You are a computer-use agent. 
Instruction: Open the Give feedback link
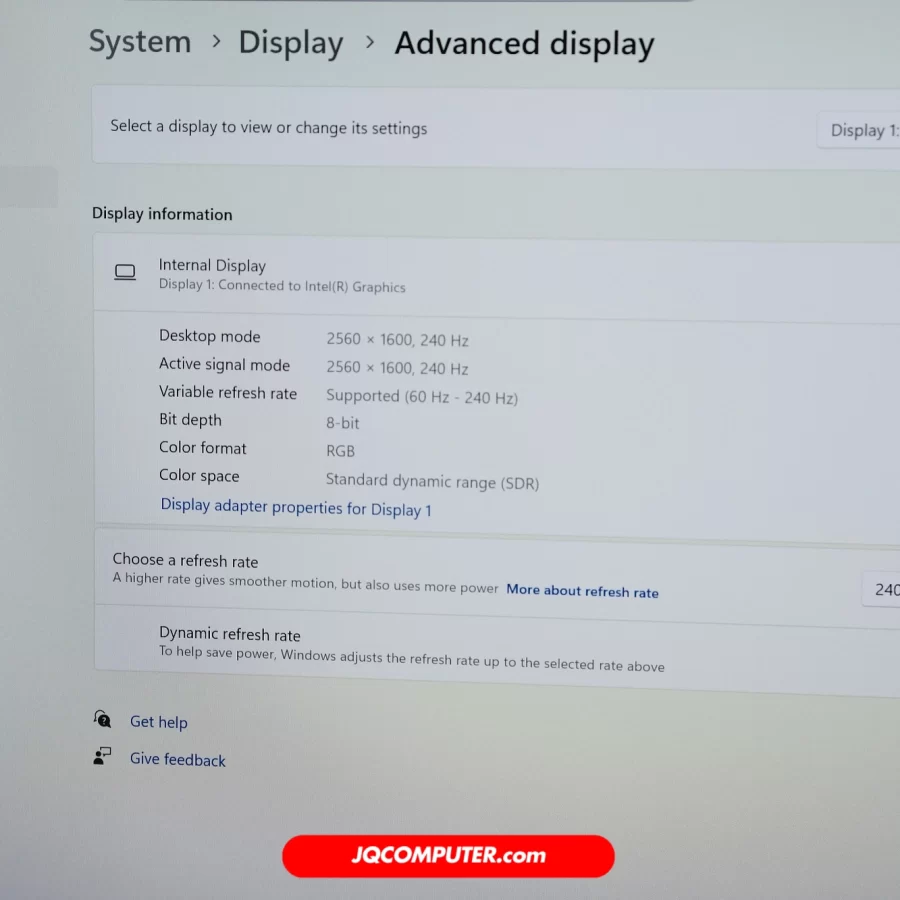click(x=178, y=760)
